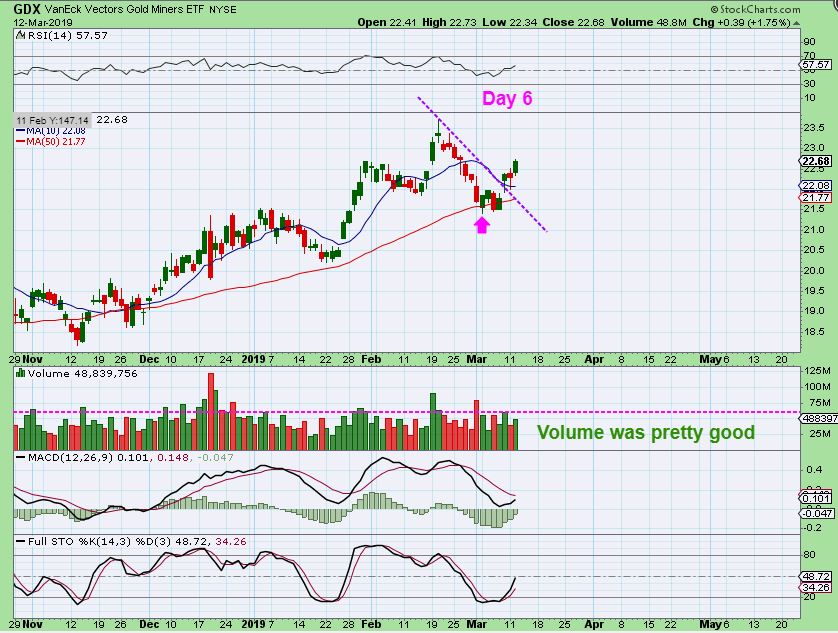
Task: Click the 11 Feb Y:147.14 crosshair readout
Action: coord(52,120)
